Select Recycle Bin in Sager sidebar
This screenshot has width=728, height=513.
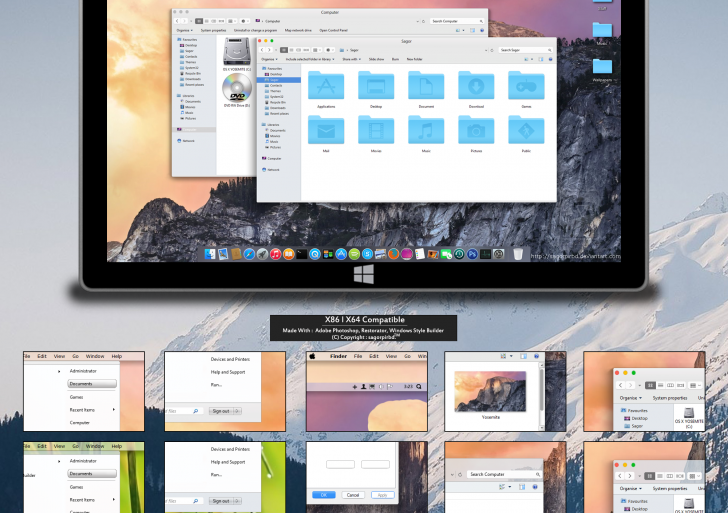(278, 102)
